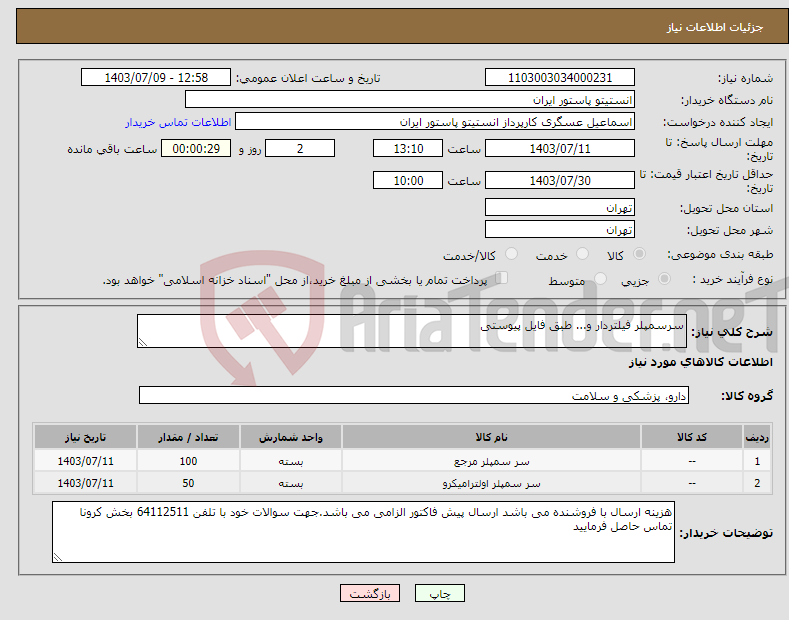Click the شرح کلی نیاز description textarea
The width and height of the screenshot is (789, 620).
coord(412,331)
